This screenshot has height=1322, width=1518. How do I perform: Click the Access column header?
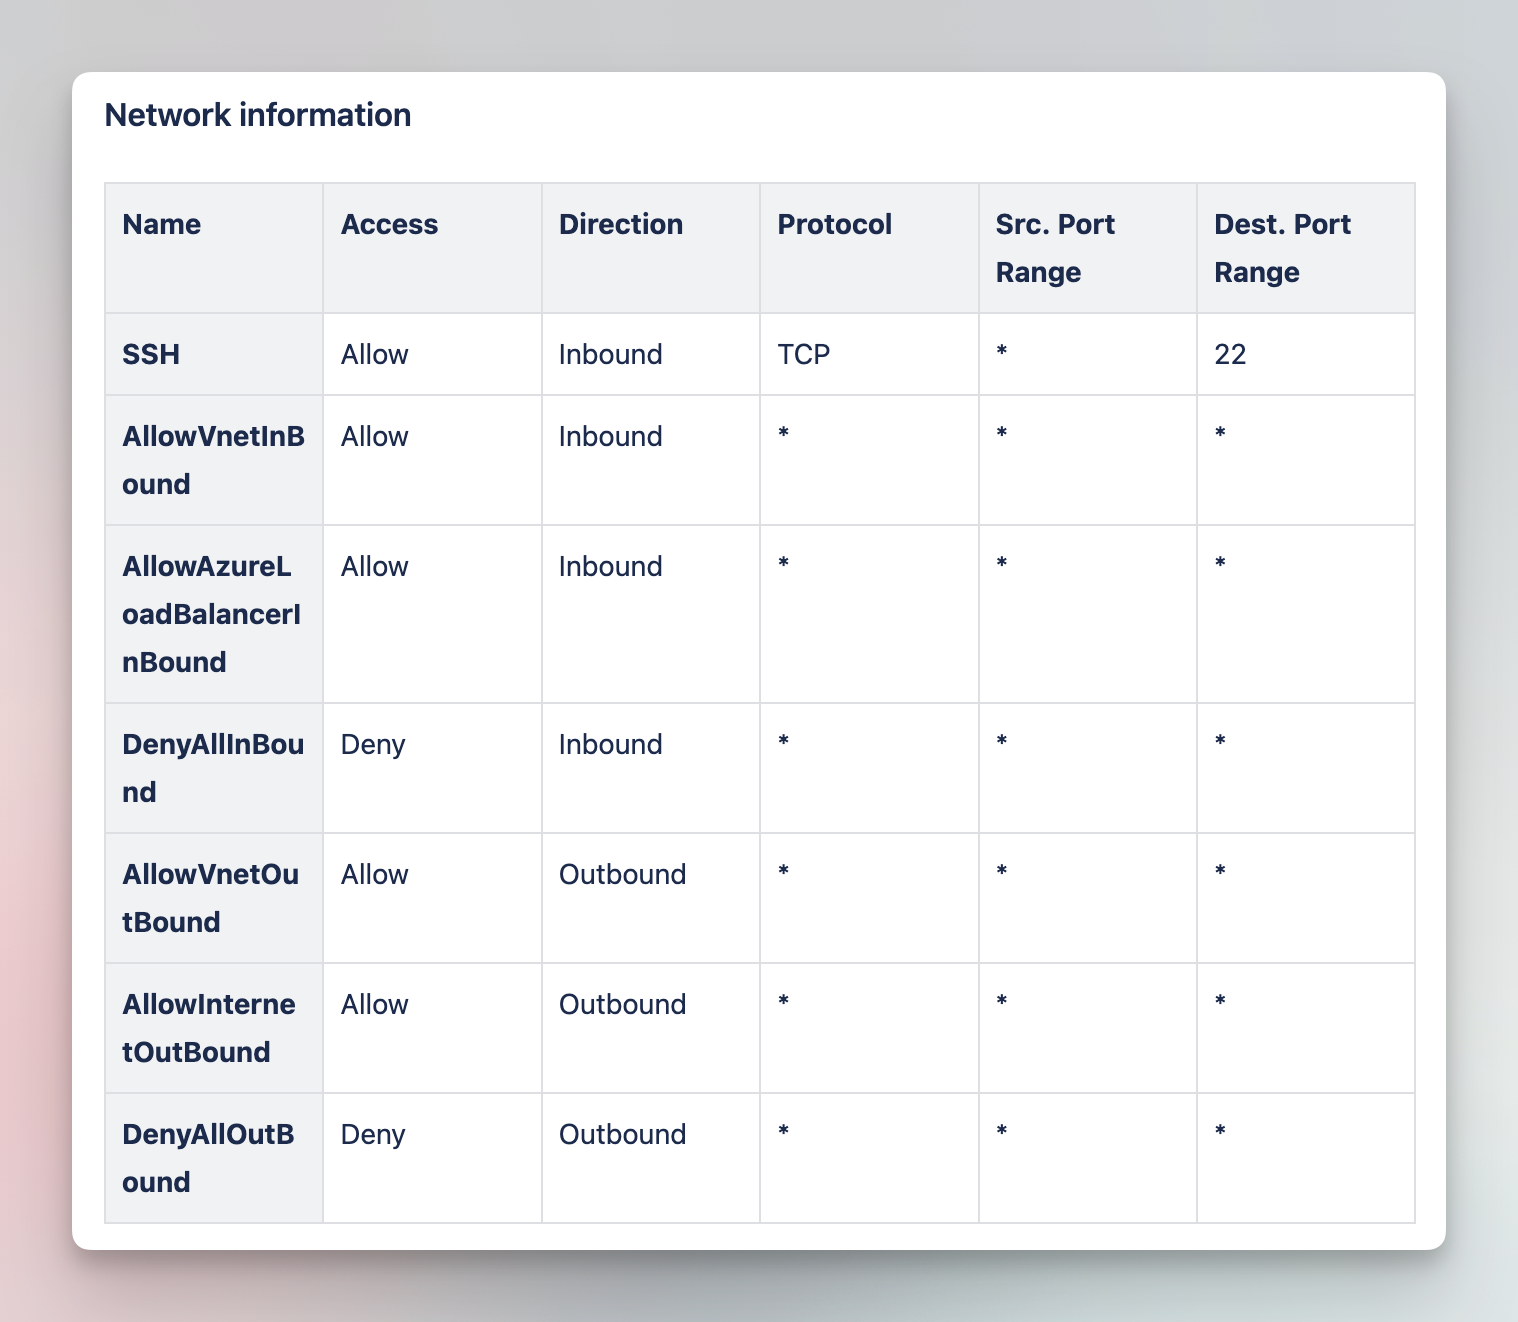click(389, 224)
